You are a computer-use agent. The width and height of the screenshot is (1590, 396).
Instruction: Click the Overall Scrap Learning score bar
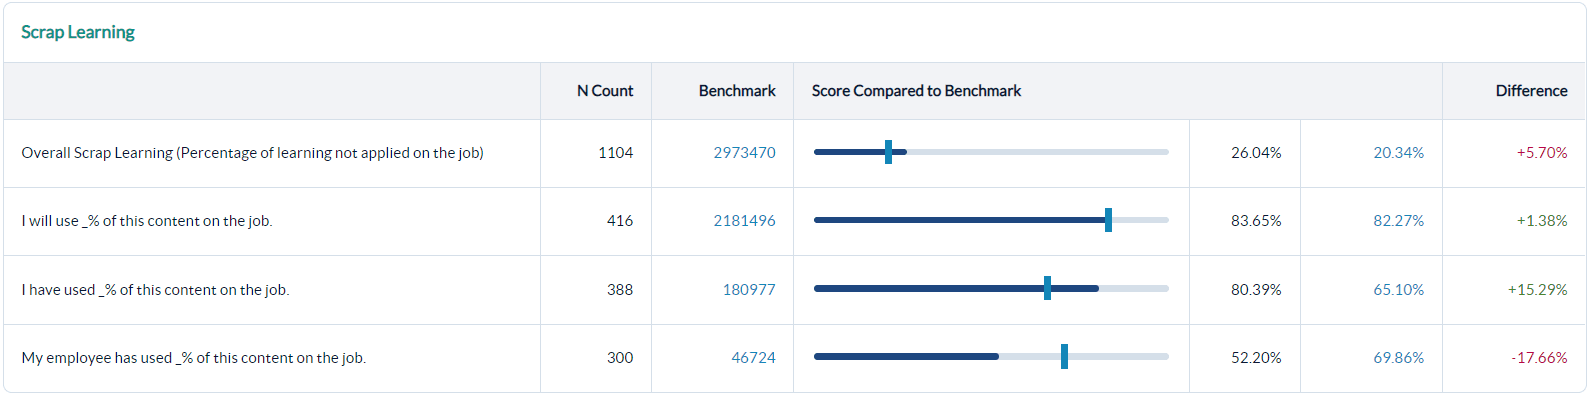[x=991, y=152]
